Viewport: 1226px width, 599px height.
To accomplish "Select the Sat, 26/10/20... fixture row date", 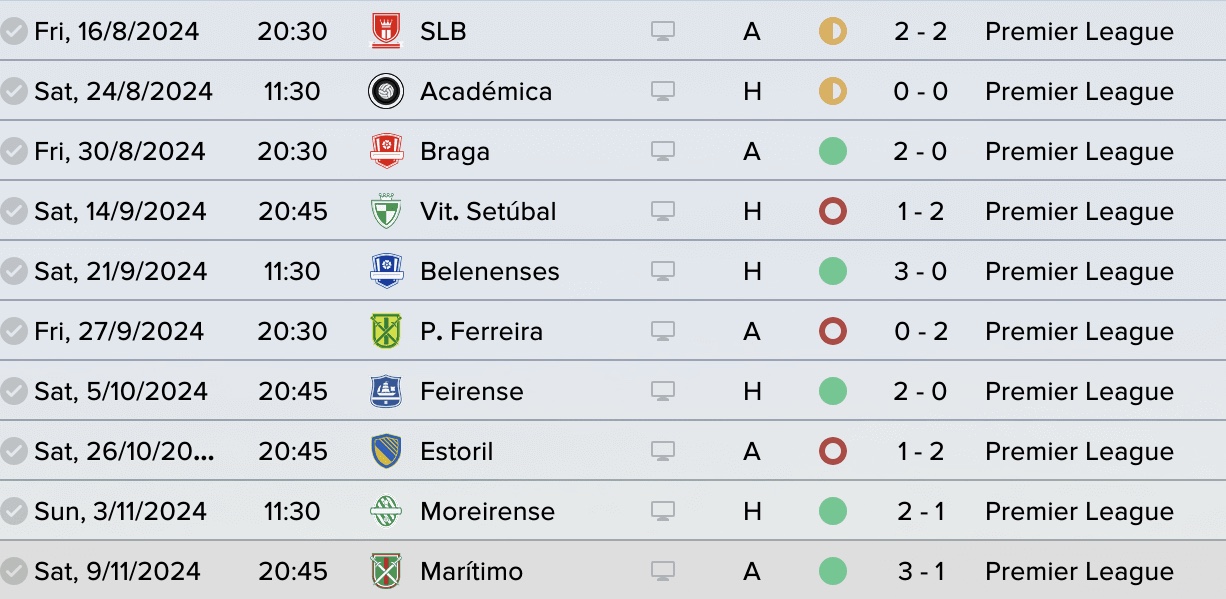I will click(x=124, y=451).
